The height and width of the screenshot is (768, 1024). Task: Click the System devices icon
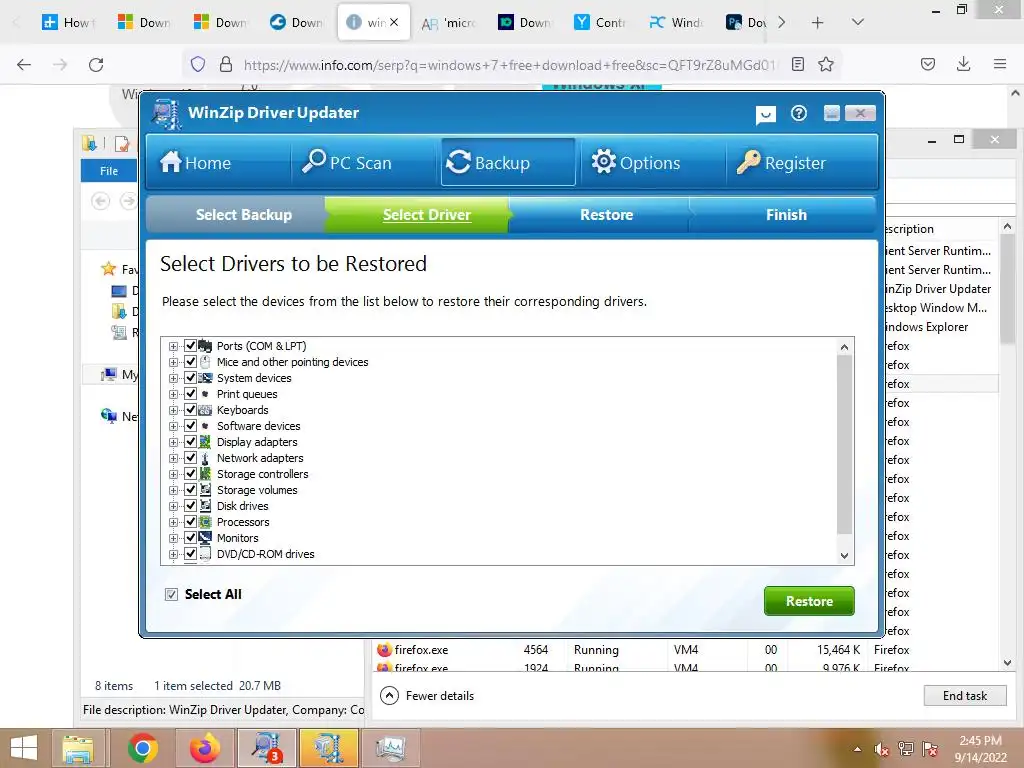pyautogui.click(x=205, y=377)
